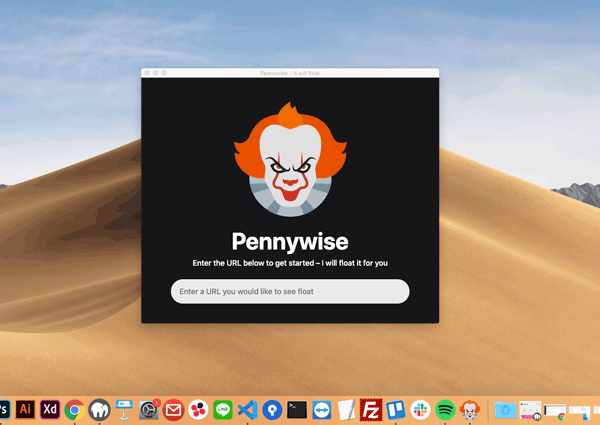
Task: Click the large "Pennywise" heading
Action: click(x=290, y=242)
